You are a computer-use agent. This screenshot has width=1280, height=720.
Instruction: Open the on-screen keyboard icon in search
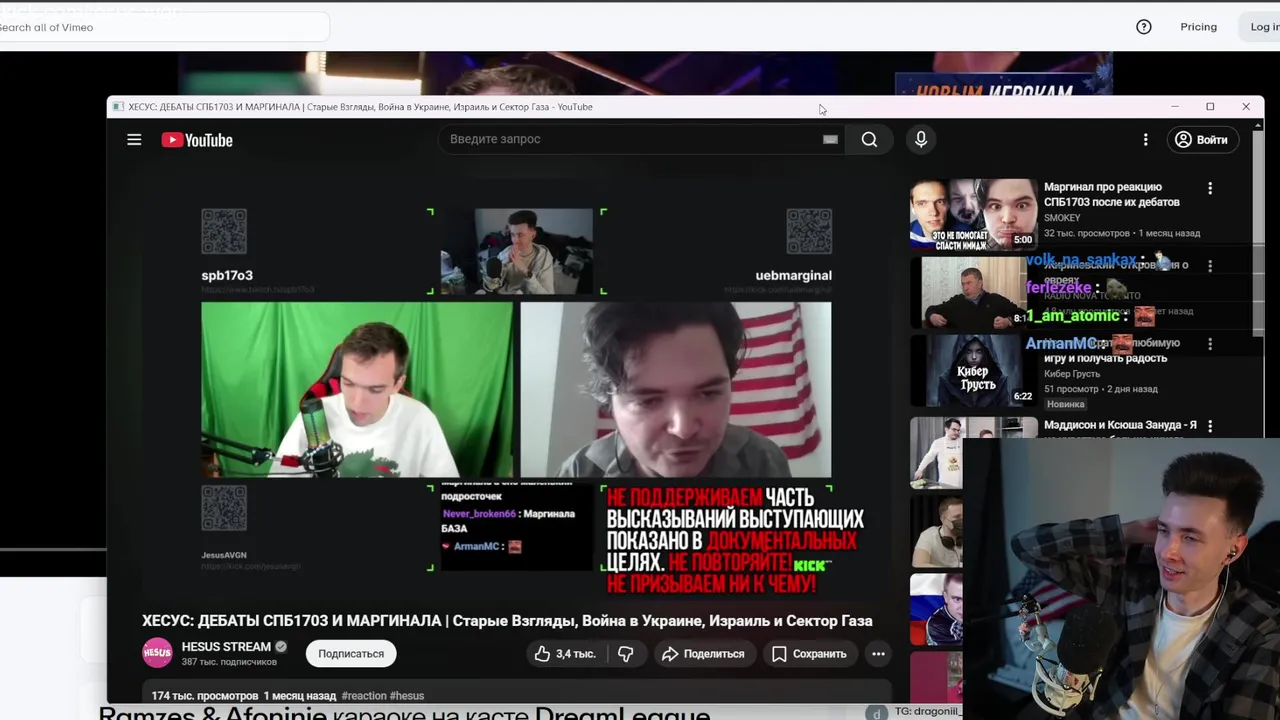(x=830, y=139)
